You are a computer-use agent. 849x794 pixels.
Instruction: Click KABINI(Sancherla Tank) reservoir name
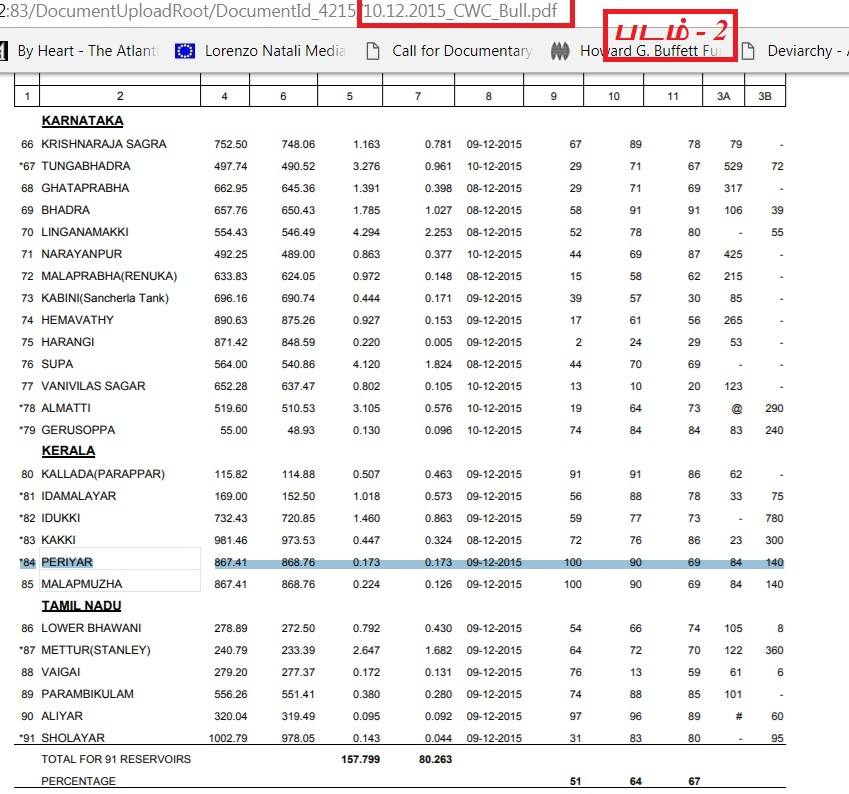tap(105, 298)
